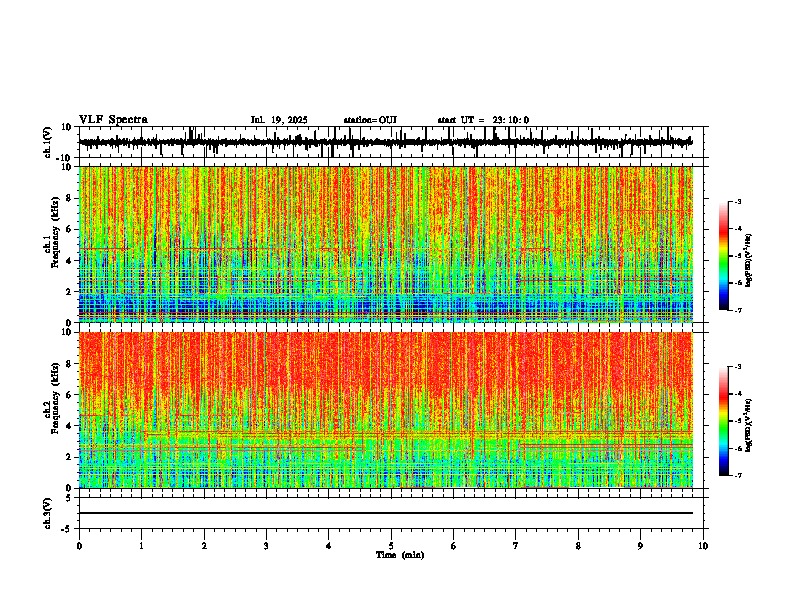Click the "10" tick on the time axis
792x612 pixels.
click(x=703, y=546)
